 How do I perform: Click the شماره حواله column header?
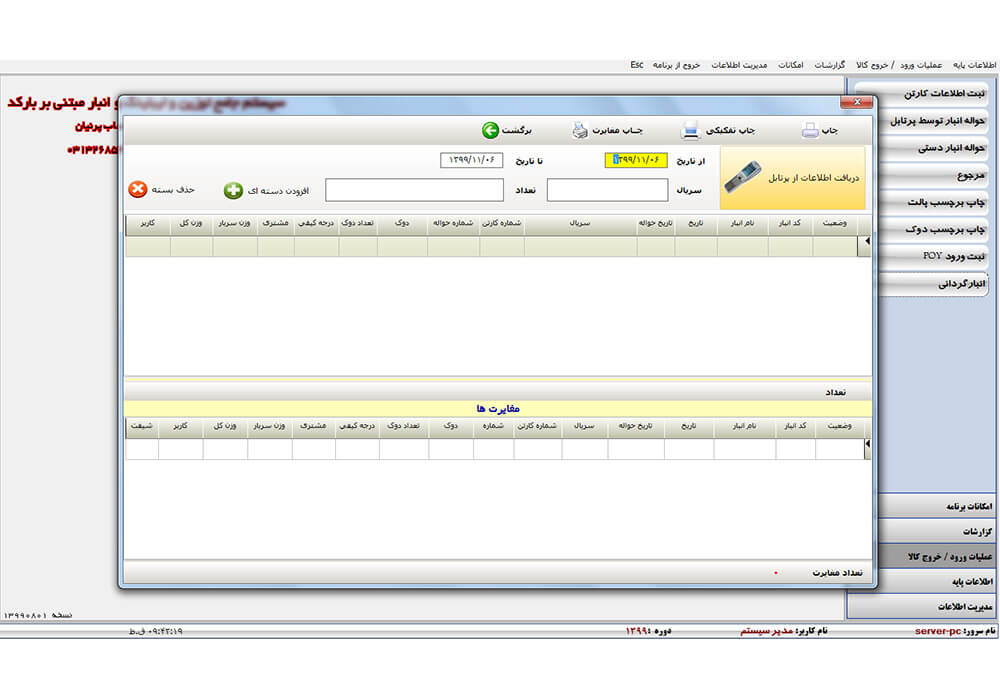point(453,223)
